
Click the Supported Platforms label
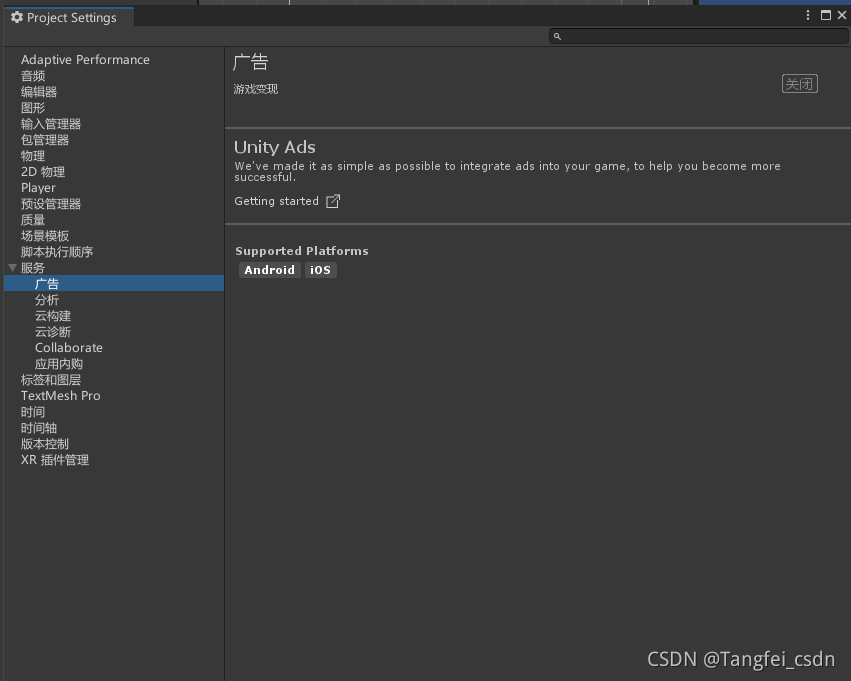click(302, 251)
